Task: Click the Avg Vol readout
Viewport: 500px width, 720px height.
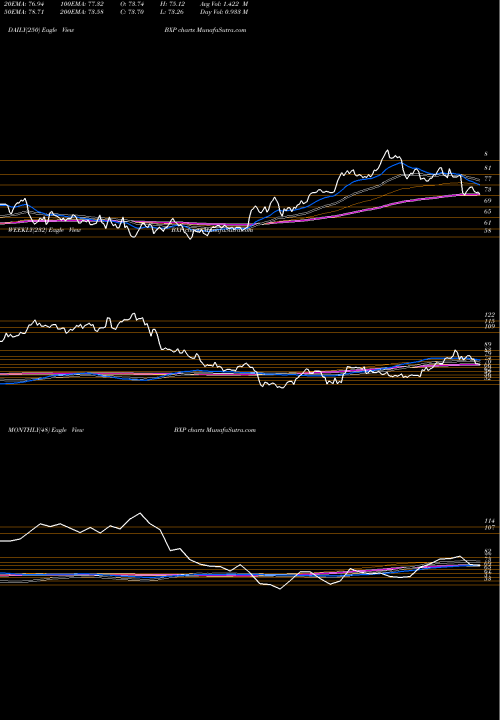Action: 224,4
